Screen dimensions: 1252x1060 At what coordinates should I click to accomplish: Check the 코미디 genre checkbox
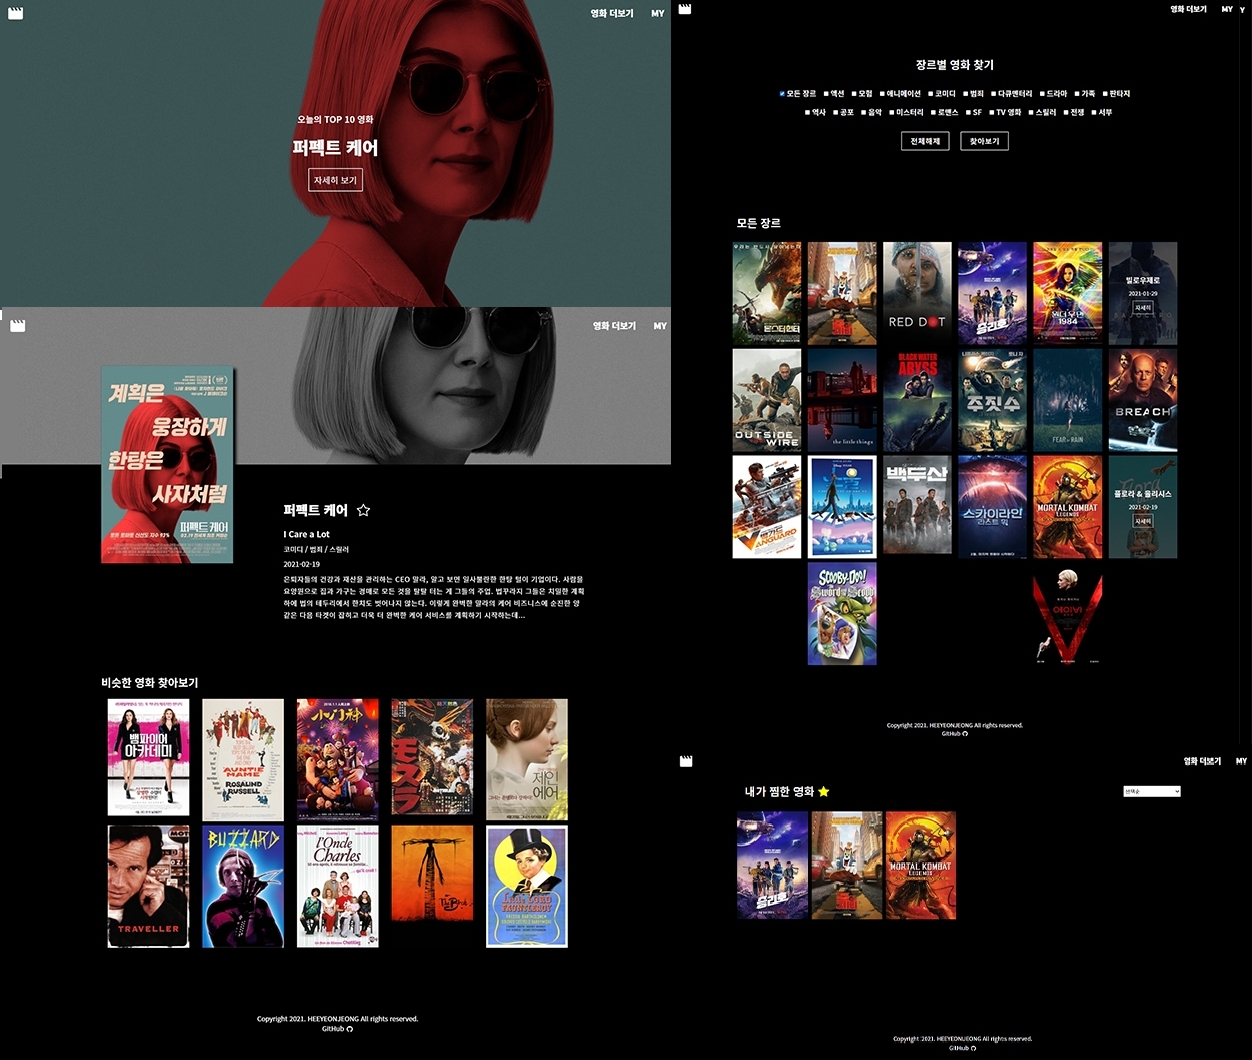coord(931,94)
